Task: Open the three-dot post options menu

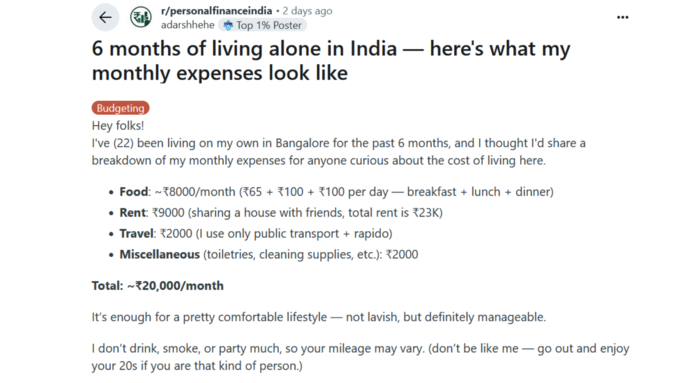Action: pyautogui.click(x=622, y=17)
